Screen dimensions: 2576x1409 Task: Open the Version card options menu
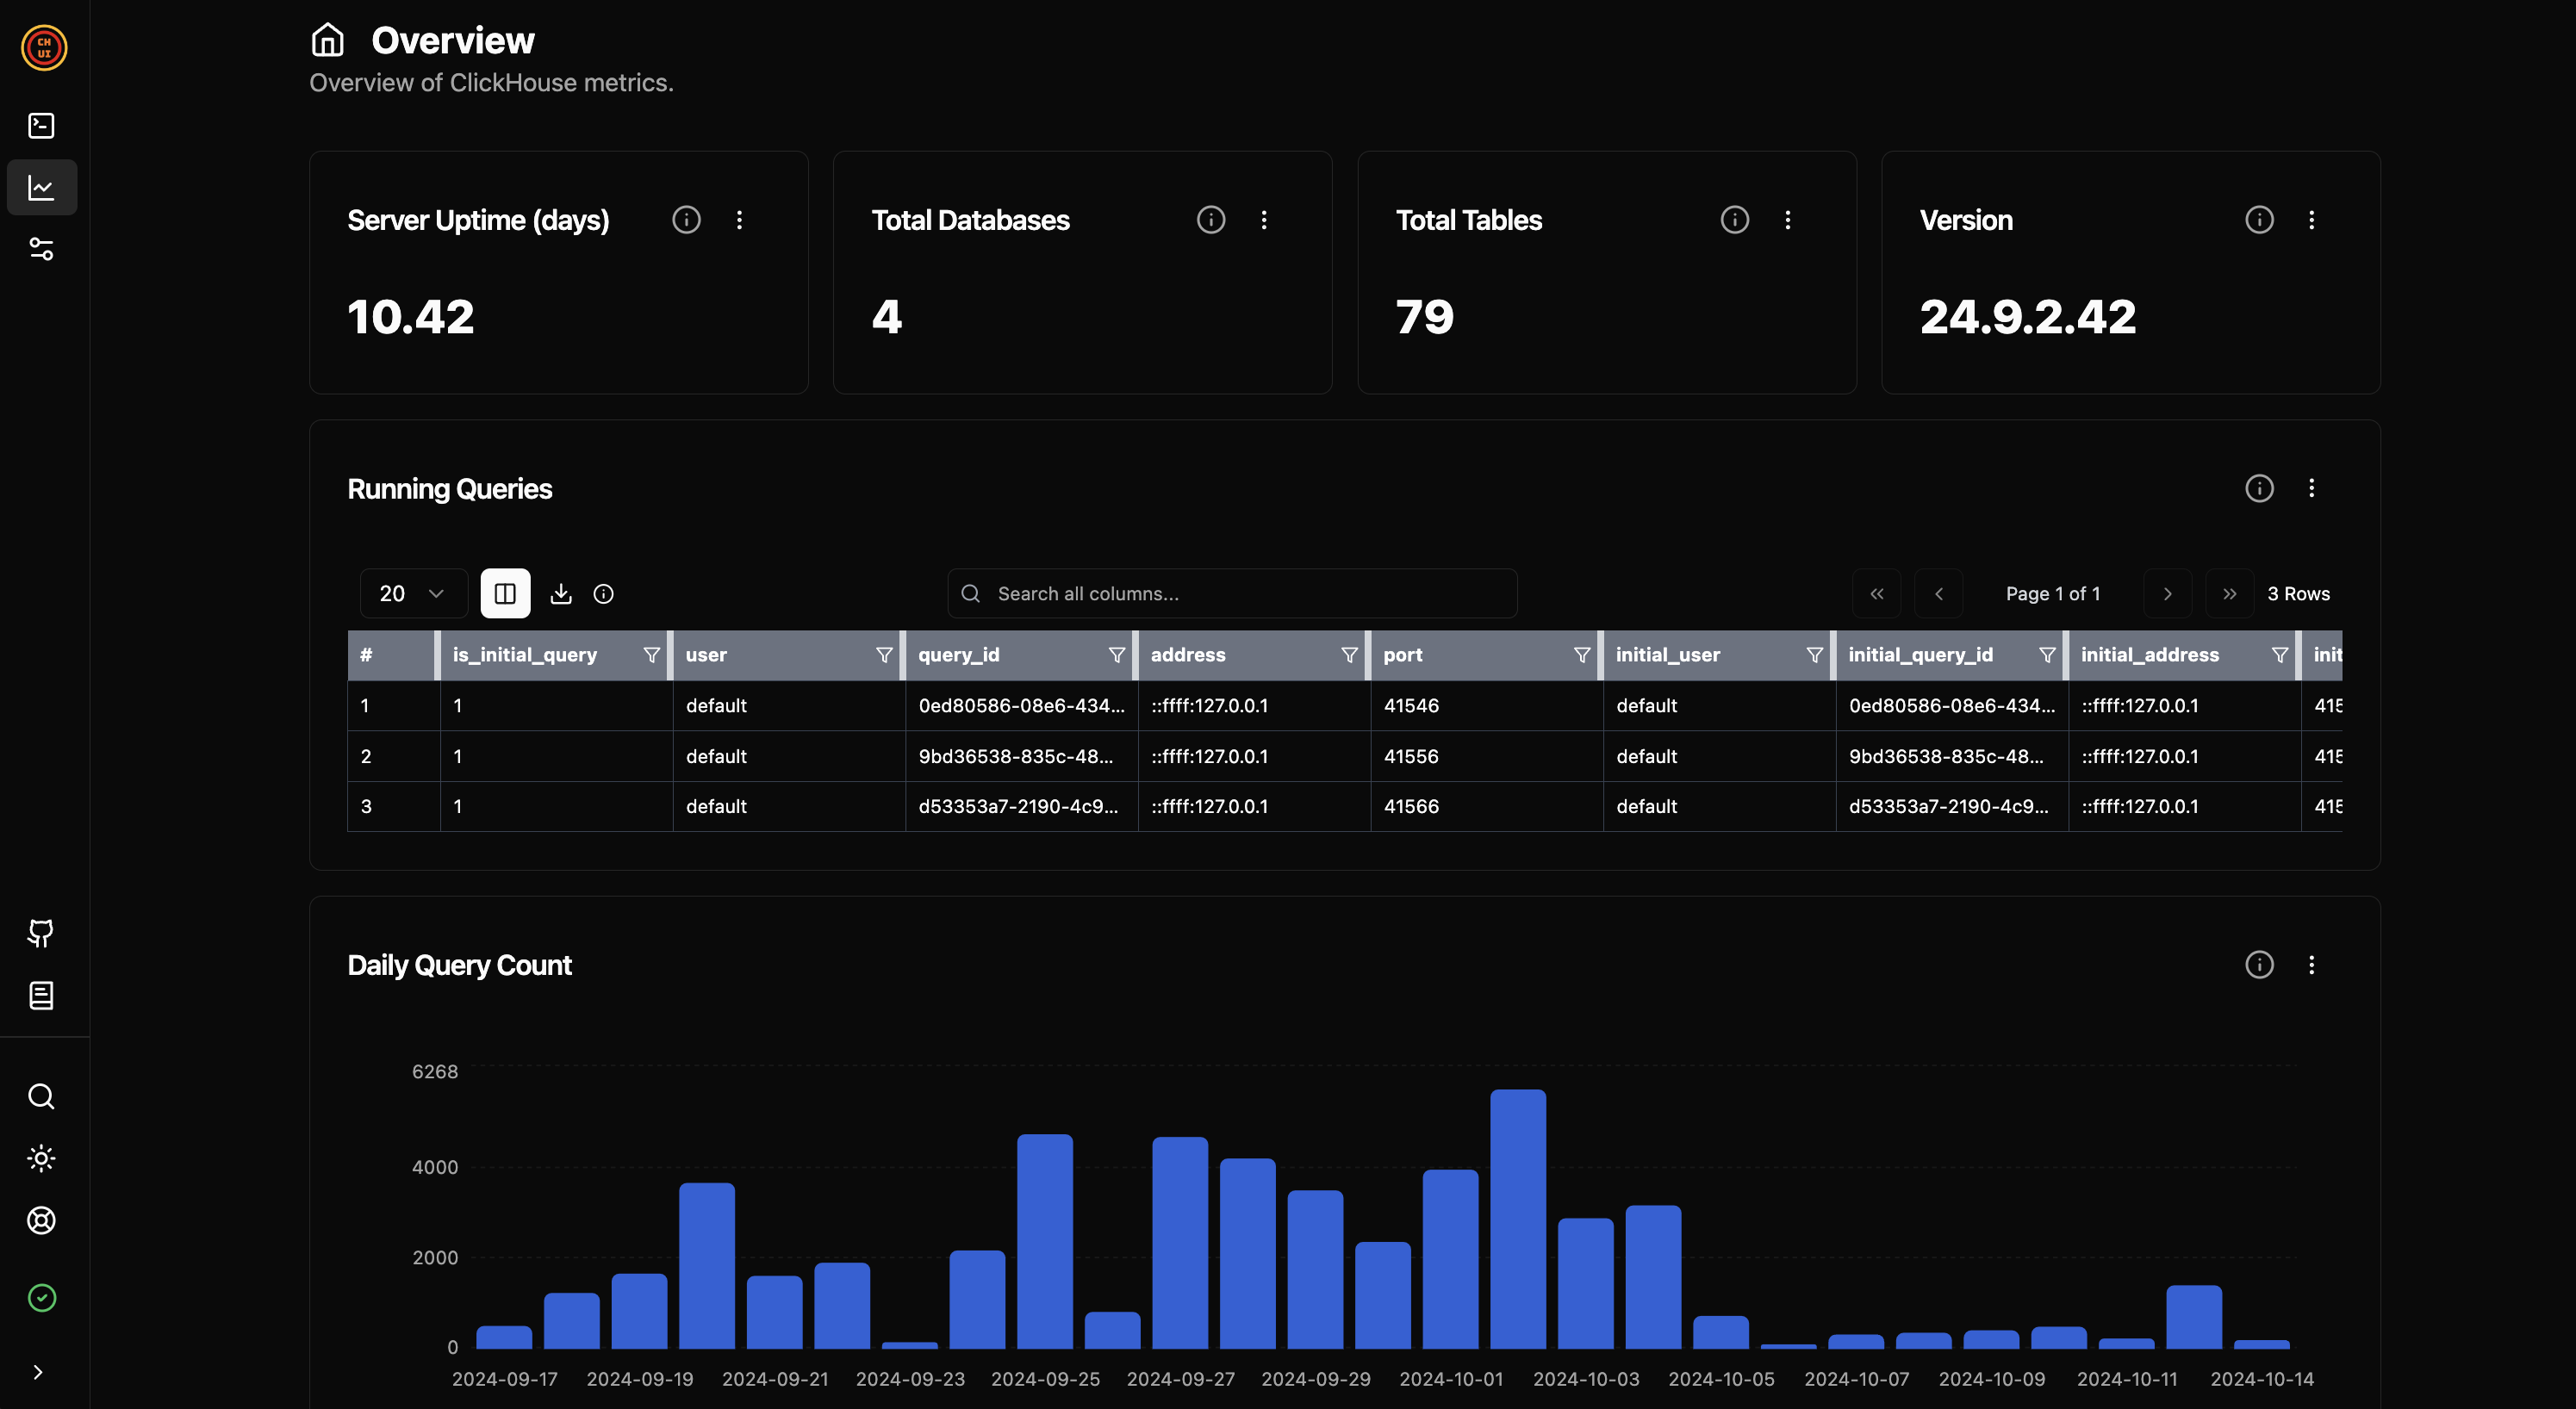click(2312, 220)
